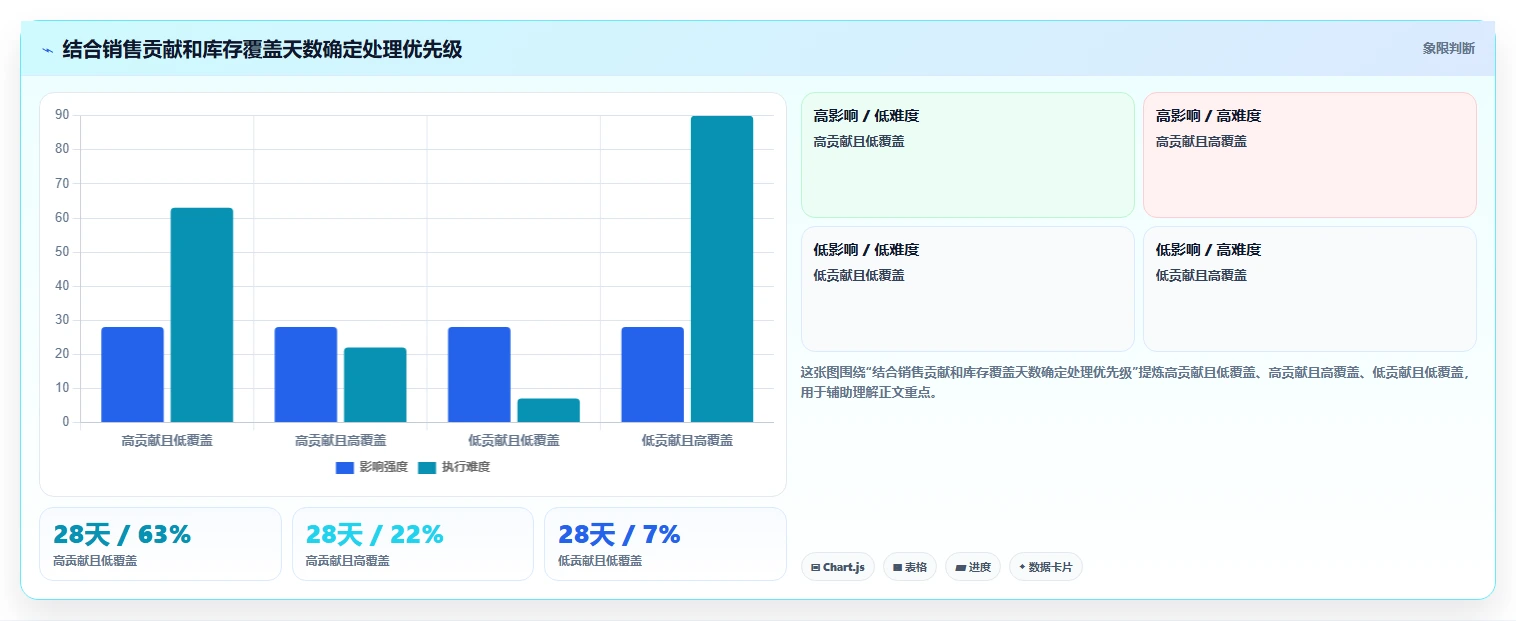Click the x-axis label 低贡献且低覆盖
Viewport: 1516px width, 621px height.
[514, 440]
